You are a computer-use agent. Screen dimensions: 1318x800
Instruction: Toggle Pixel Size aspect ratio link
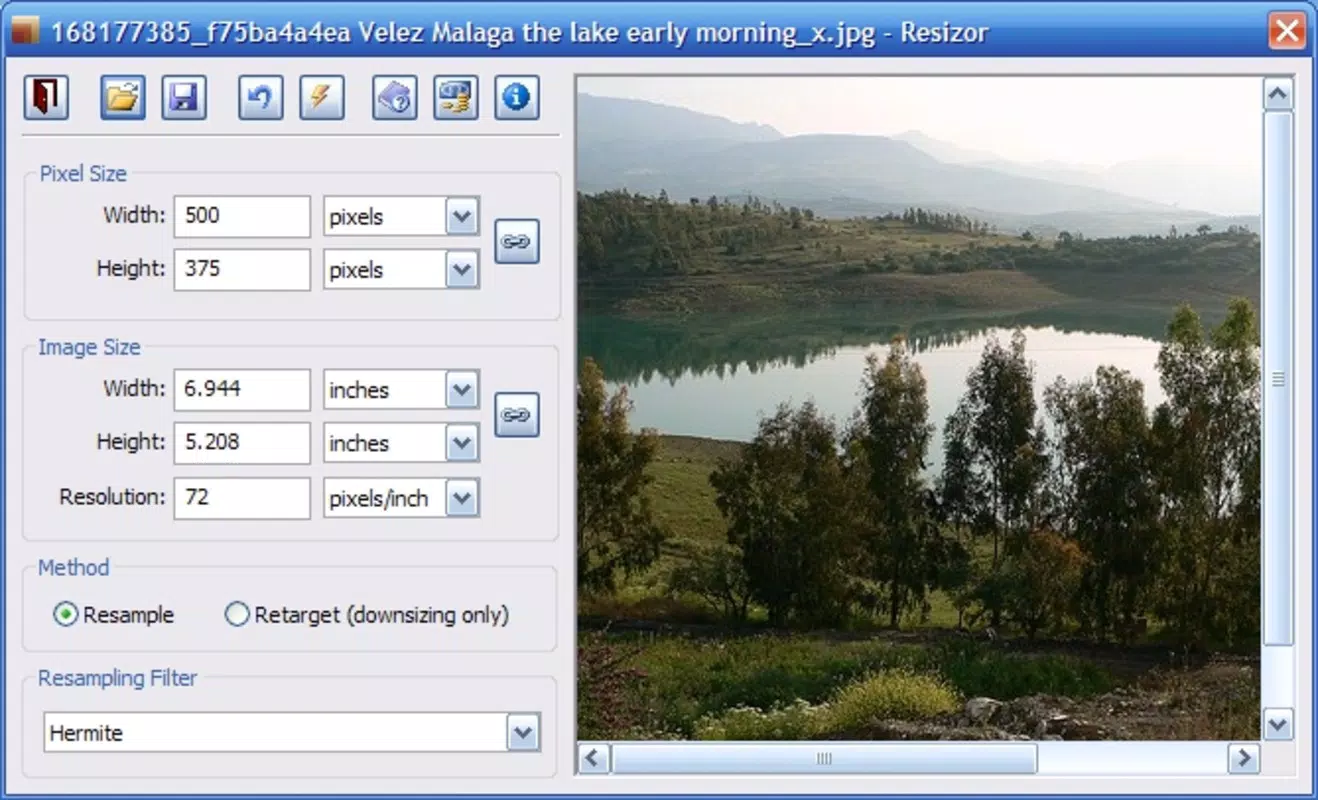(517, 242)
